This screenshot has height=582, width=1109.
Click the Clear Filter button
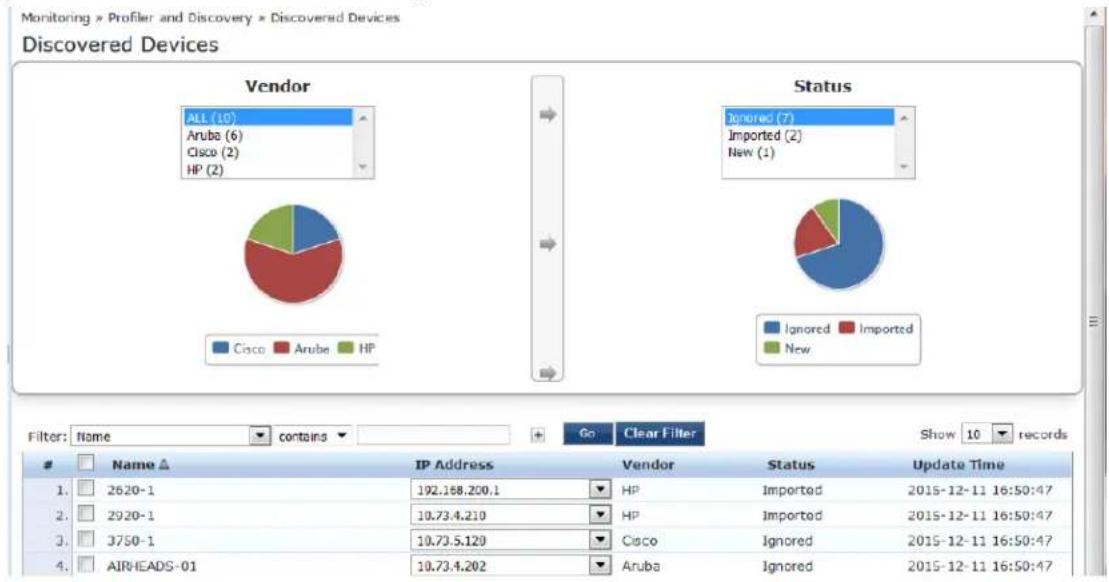pos(660,433)
